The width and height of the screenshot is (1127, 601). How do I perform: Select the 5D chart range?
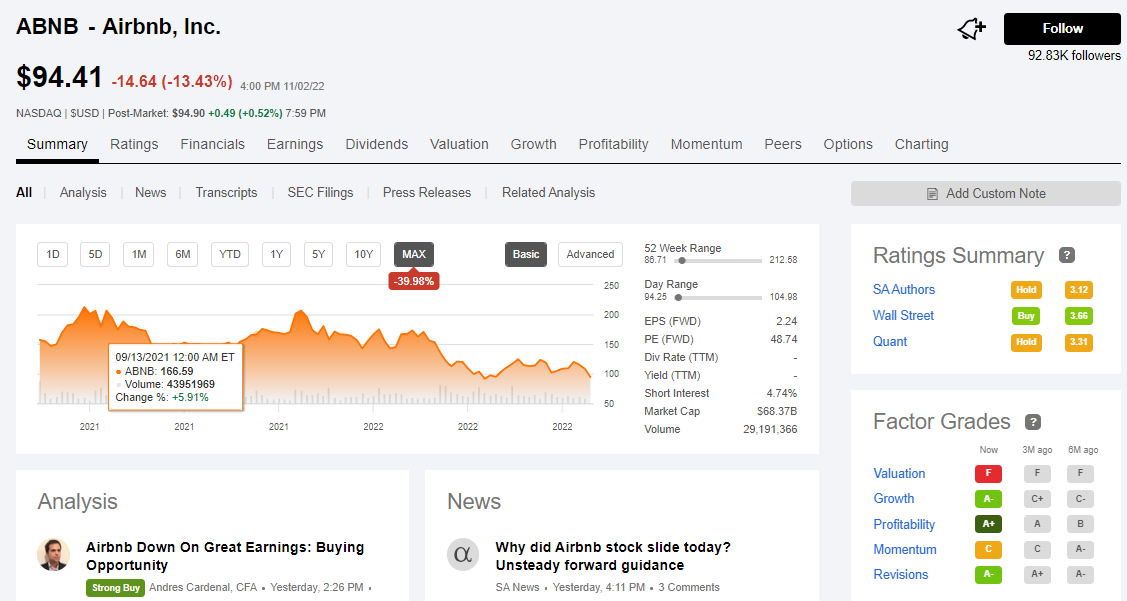[x=95, y=254]
